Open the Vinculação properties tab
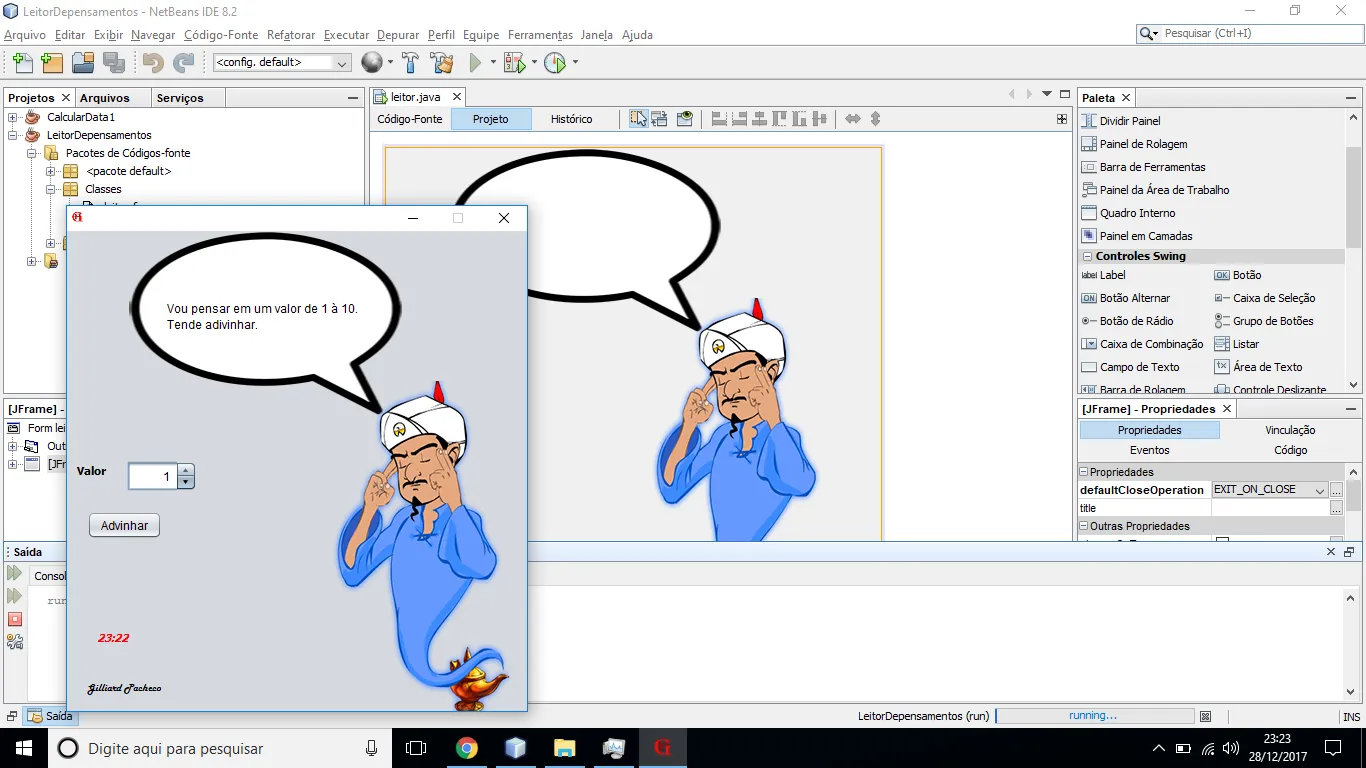1366x768 pixels. click(1290, 430)
